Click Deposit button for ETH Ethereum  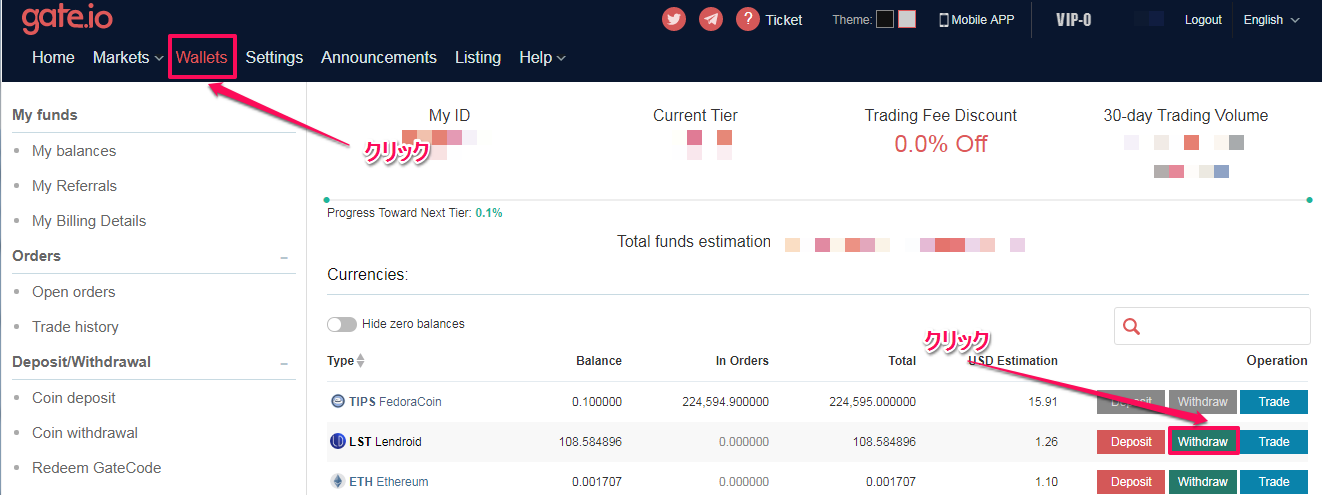[1131, 482]
